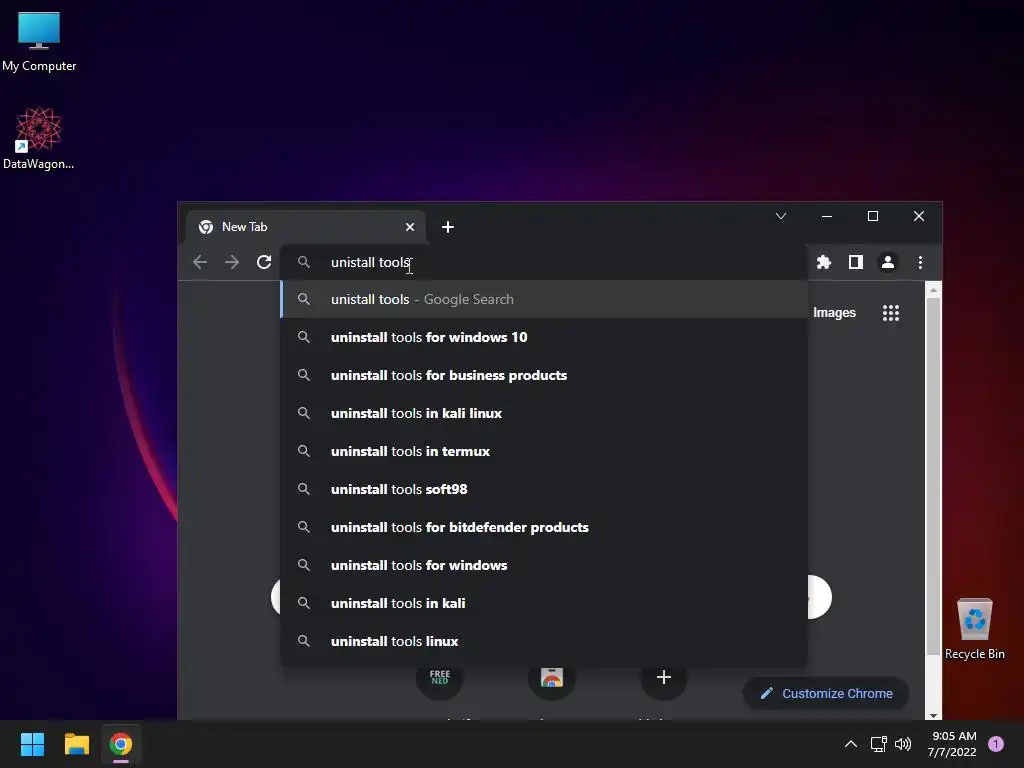Click the page scrollbar down arrow
The image size is (1024, 768).
(x=933, y=716)
